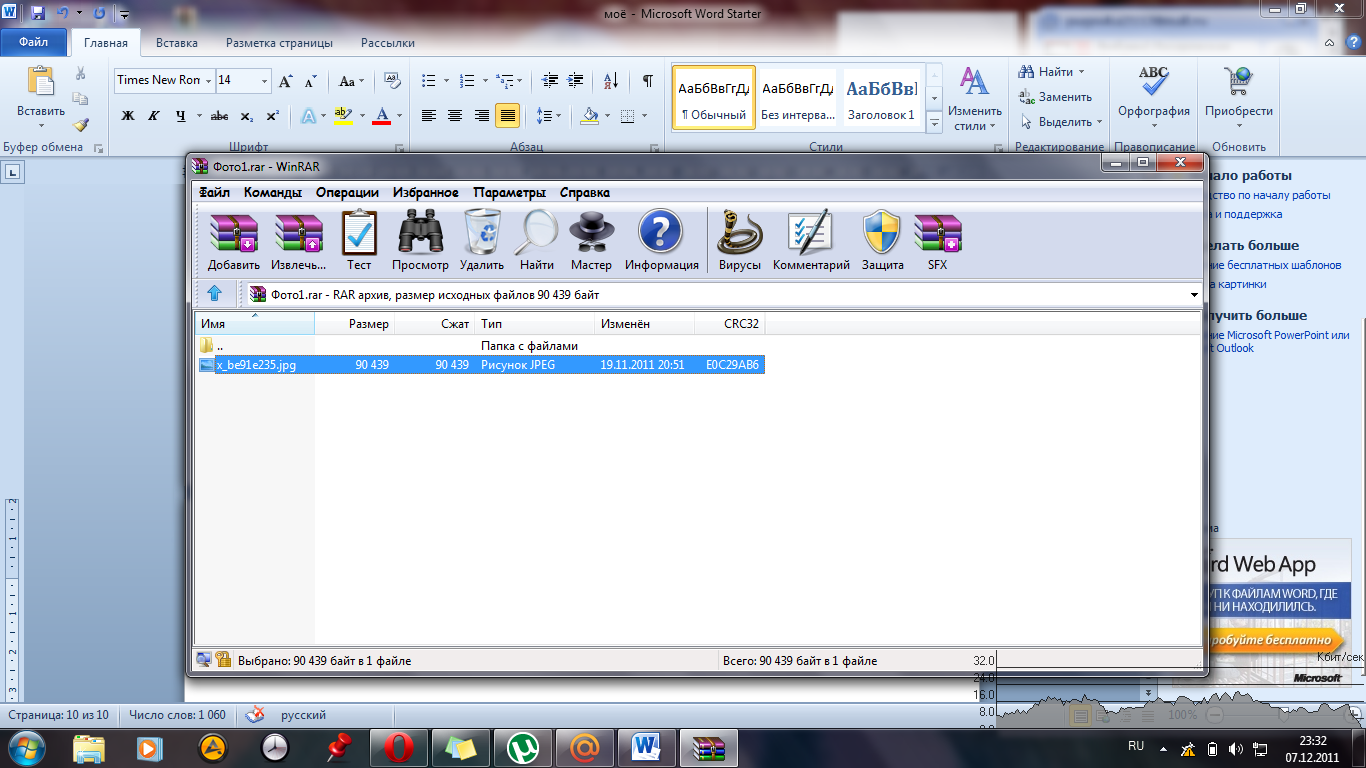Image resolution: width=1366 pixels, height=768 pixels.
Task: Click the Word bold (Ж) button
Action: coord(128,116)
